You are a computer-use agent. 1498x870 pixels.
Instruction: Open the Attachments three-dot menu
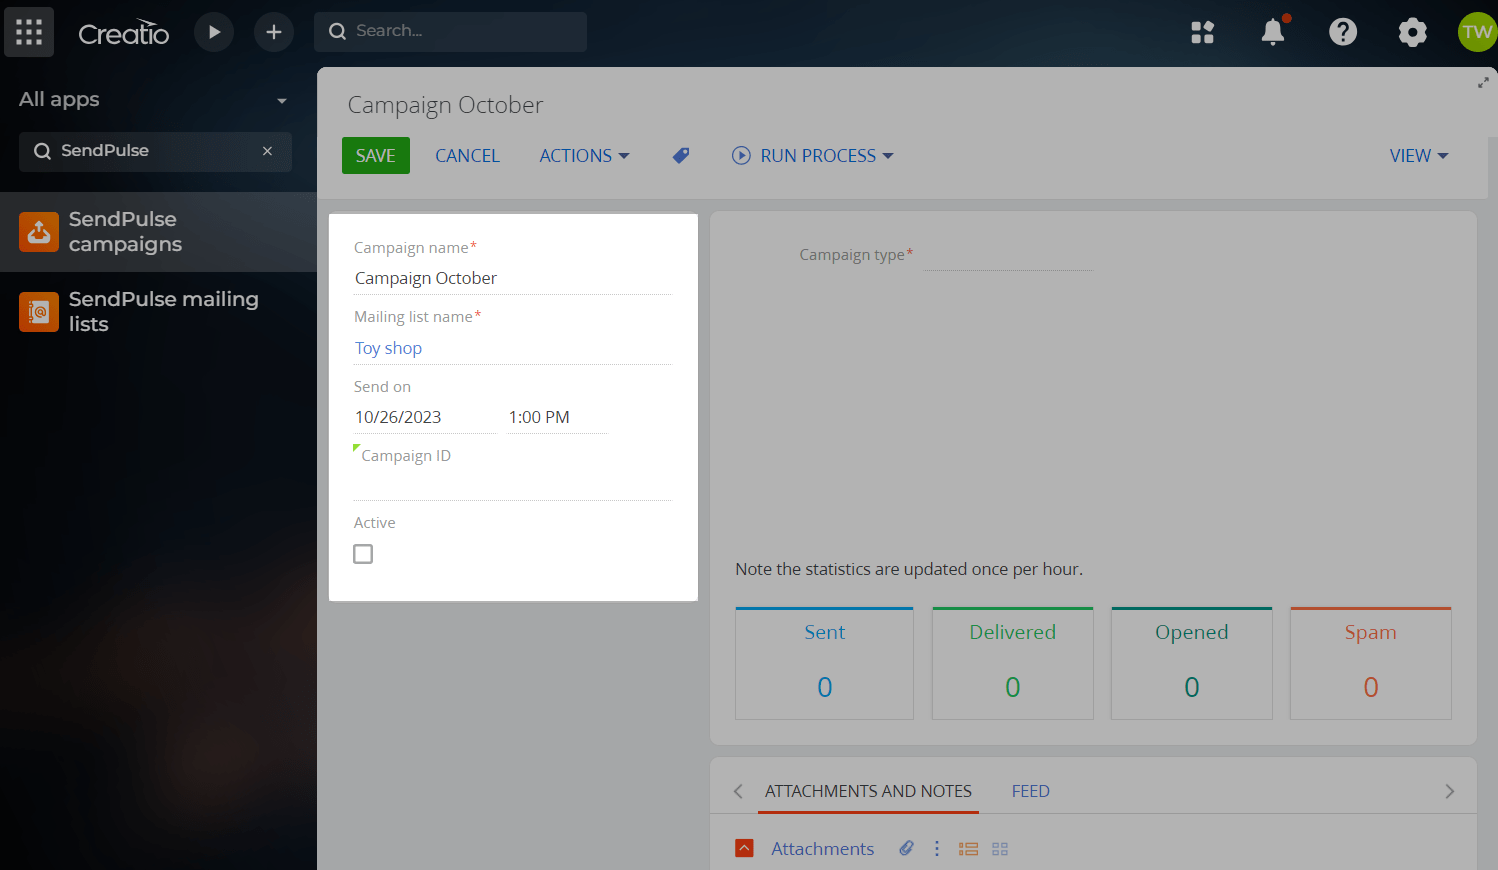click(937, 849)
